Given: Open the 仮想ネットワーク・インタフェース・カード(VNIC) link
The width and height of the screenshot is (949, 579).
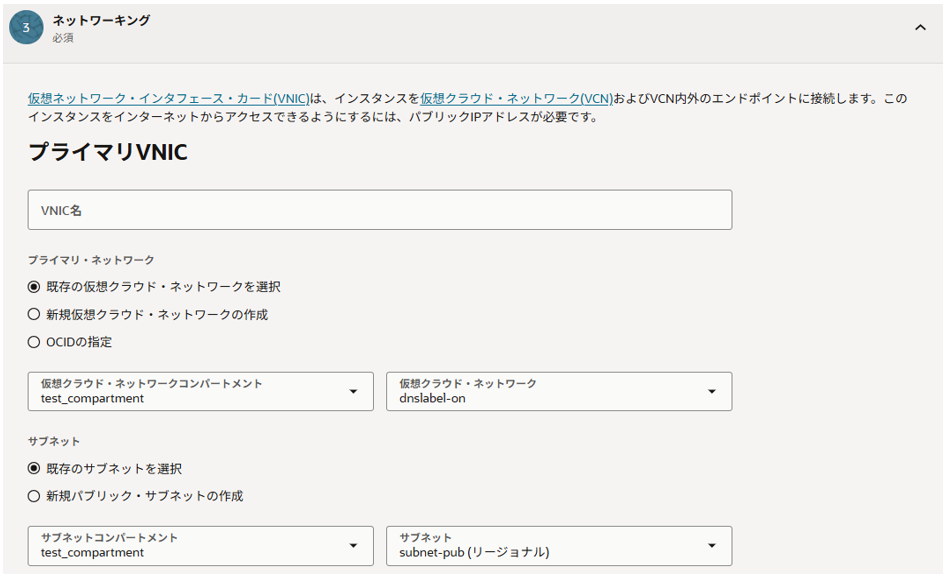Looking at the screenshot, I should [x=169, y=99].
